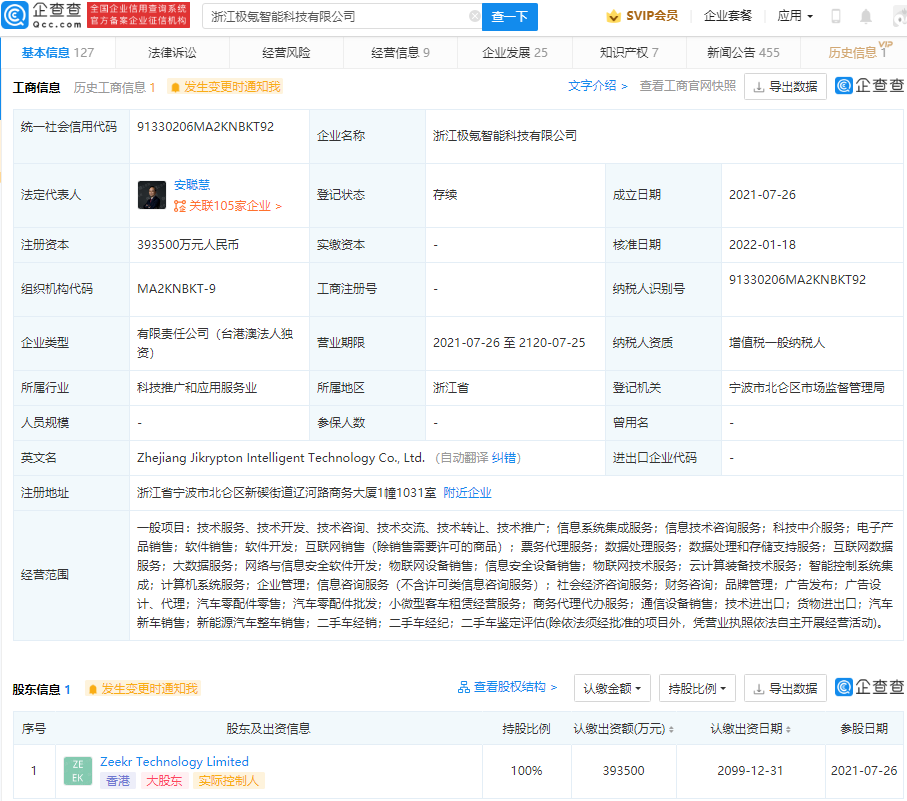Screen dimensions: 907x801
Task: Click the Qcc.com logo in the header
Action: click(42, 16)
